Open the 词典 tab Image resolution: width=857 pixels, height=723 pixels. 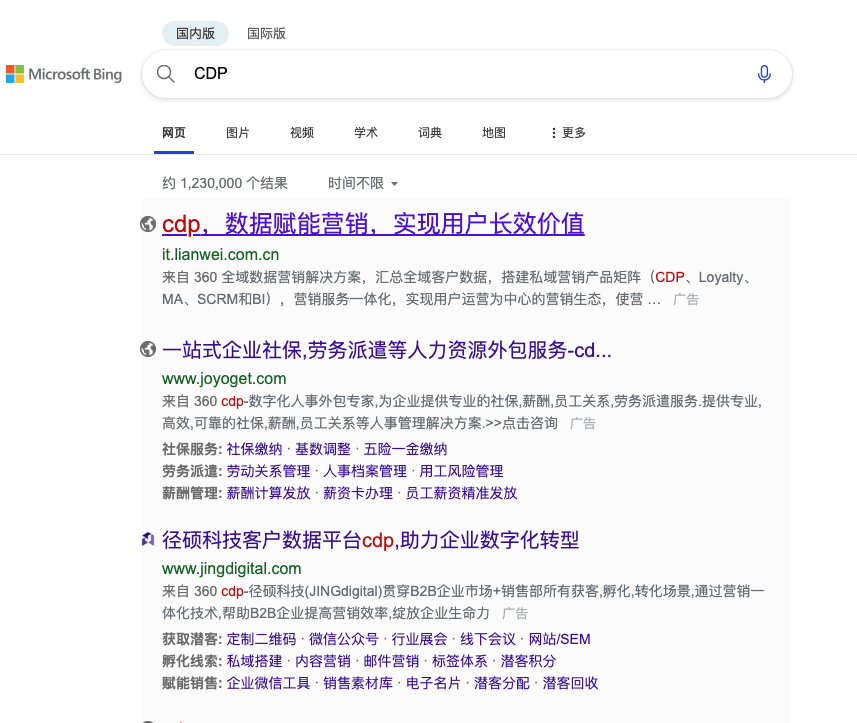point(430,133)
